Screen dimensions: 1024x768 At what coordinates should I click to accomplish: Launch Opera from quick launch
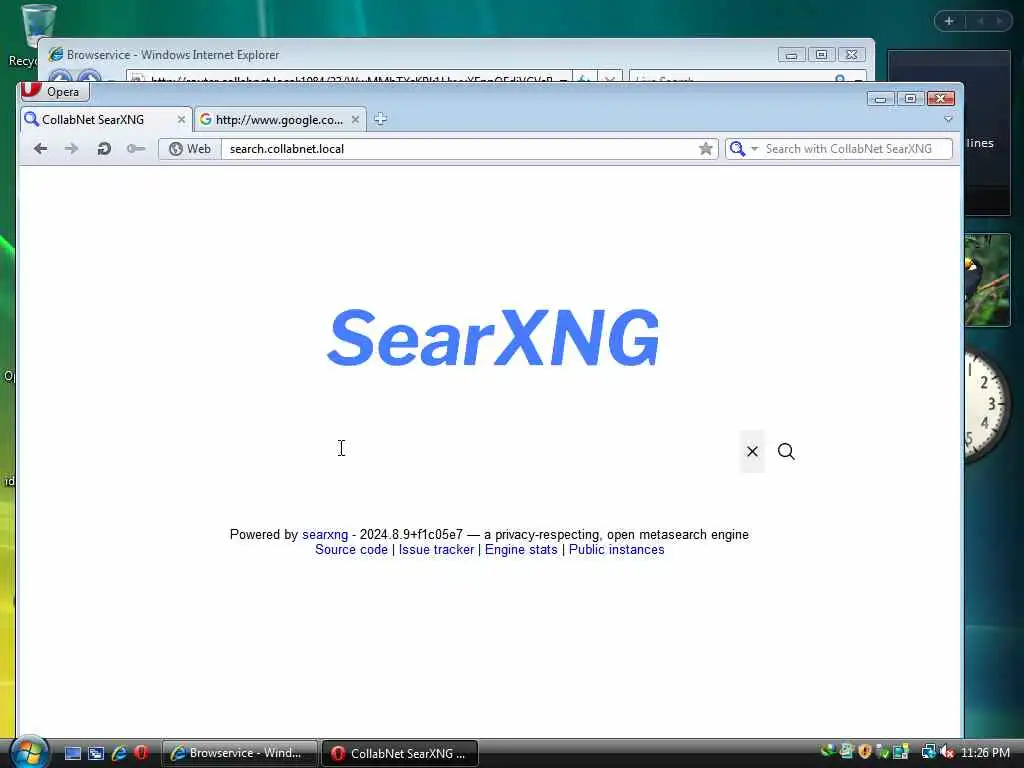[x=141, y=753]
